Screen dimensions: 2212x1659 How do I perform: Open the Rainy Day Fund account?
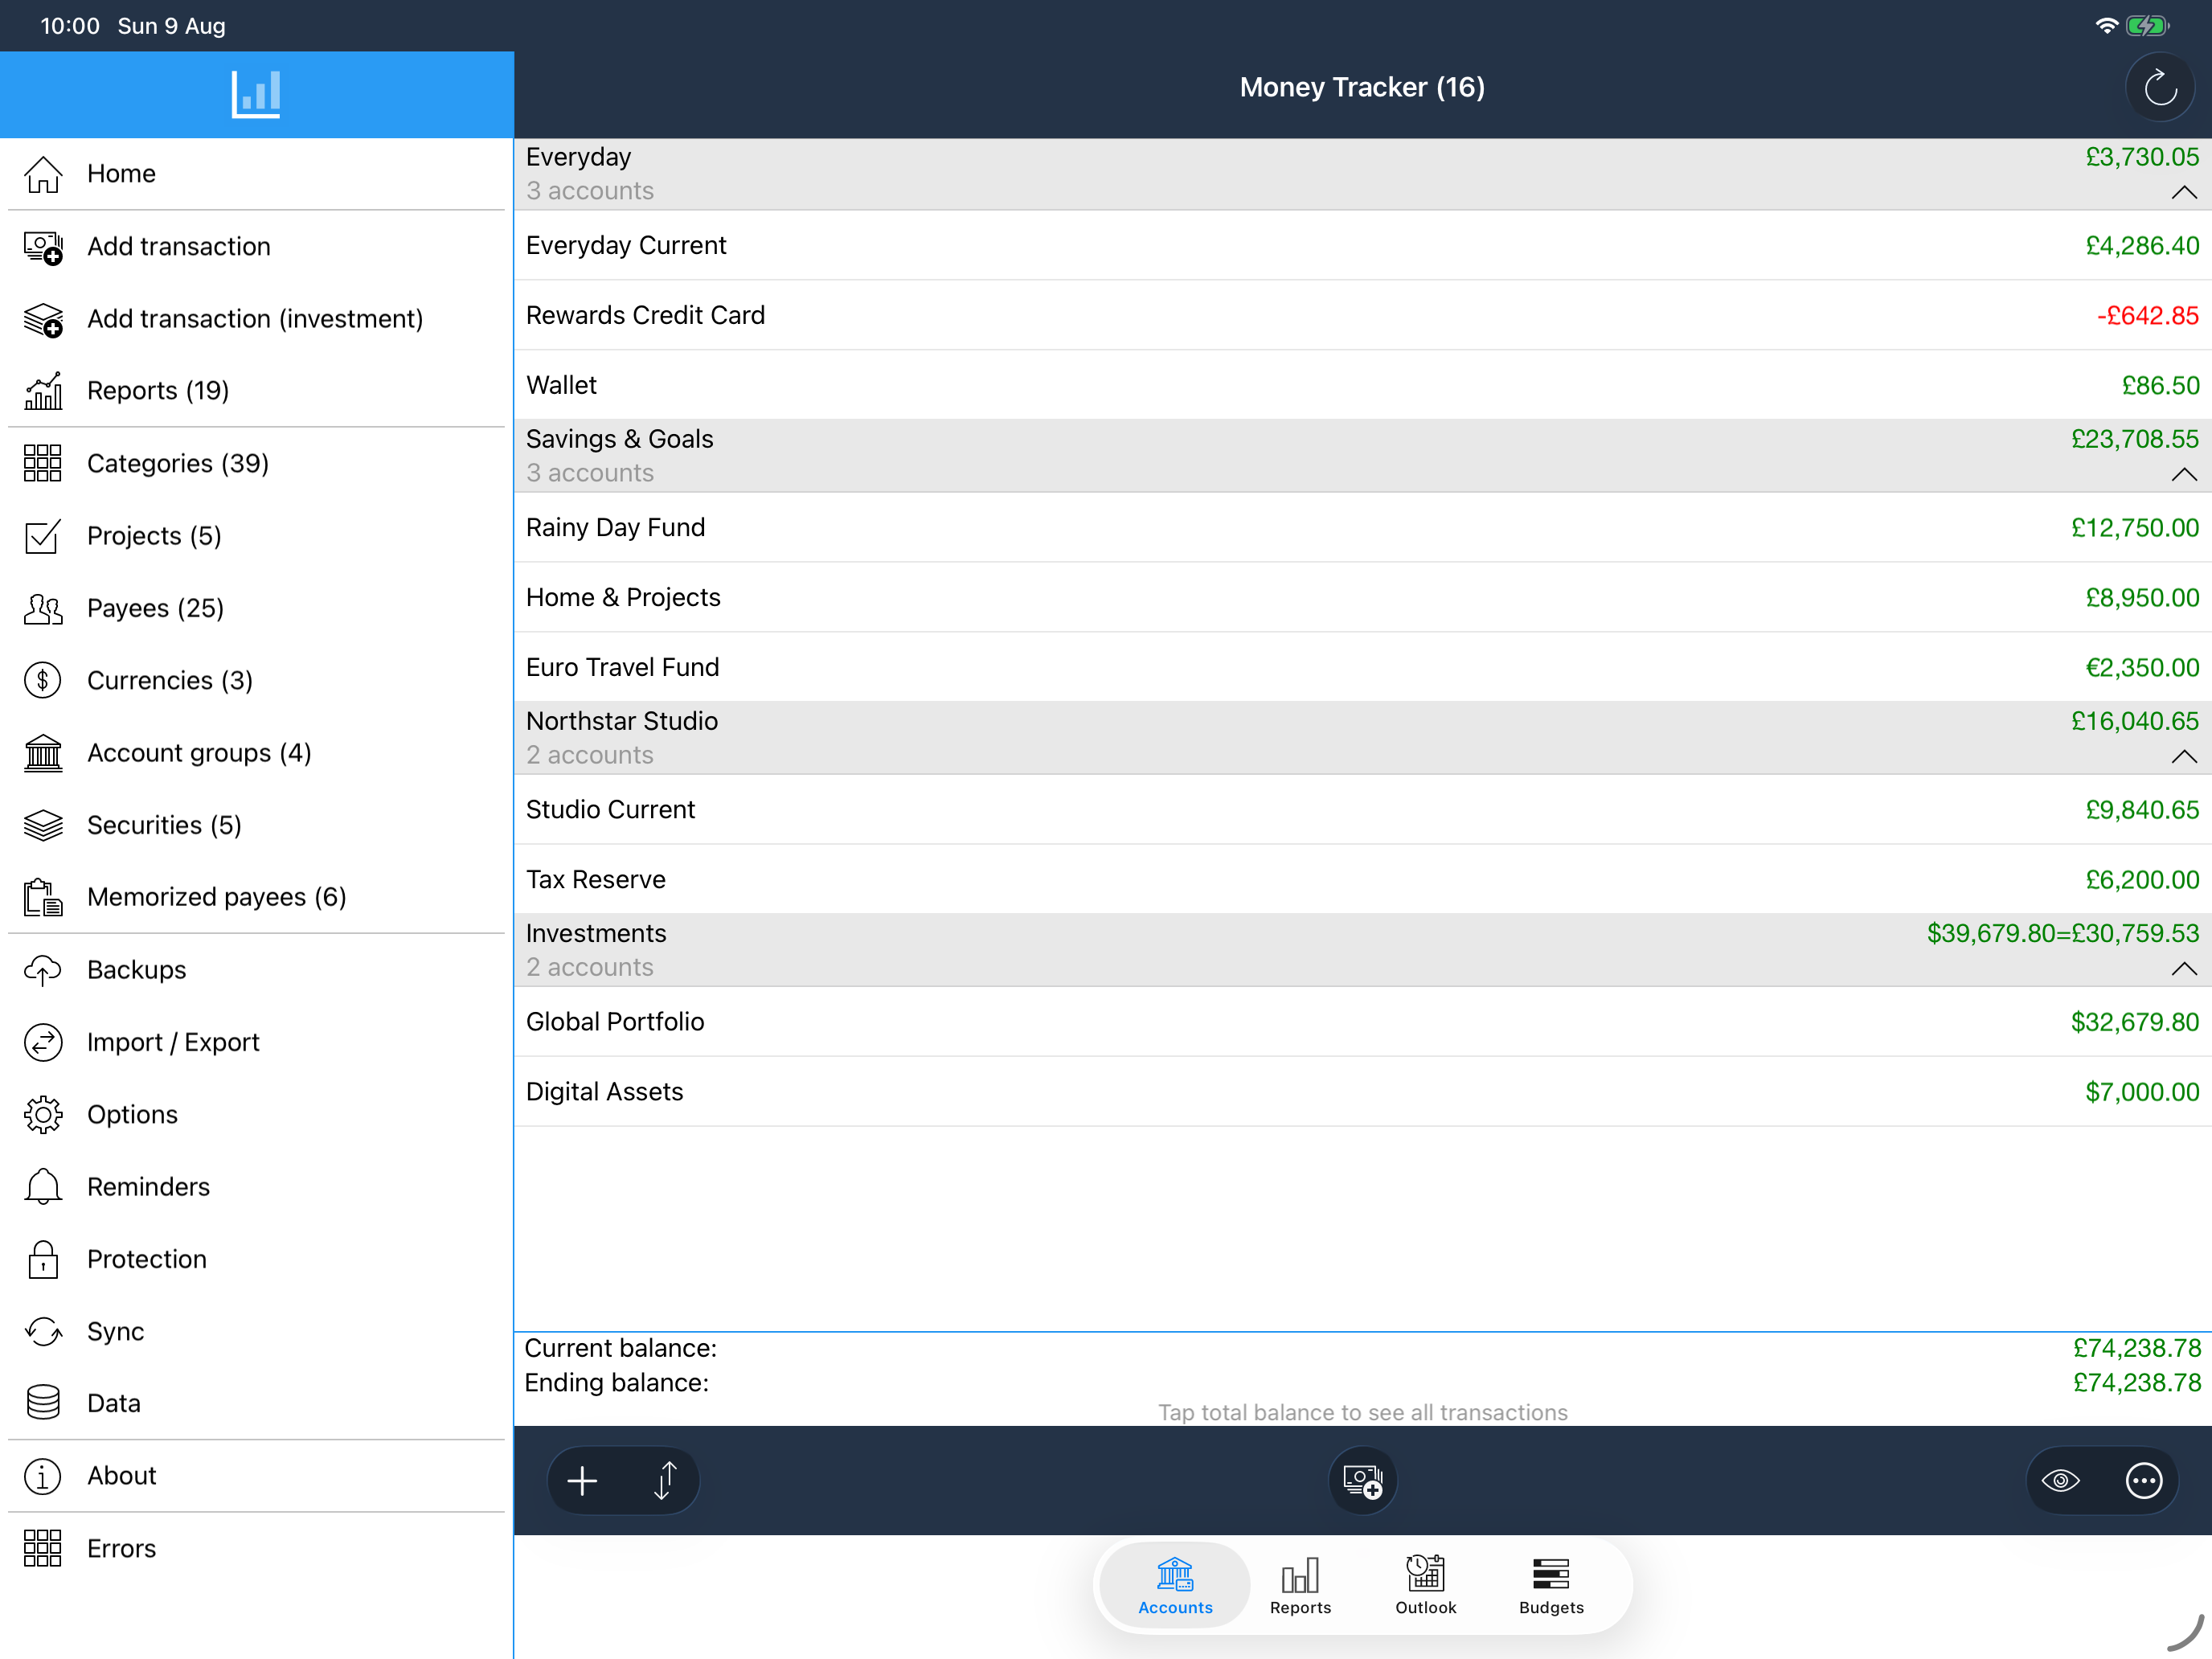coord(1363,528)
